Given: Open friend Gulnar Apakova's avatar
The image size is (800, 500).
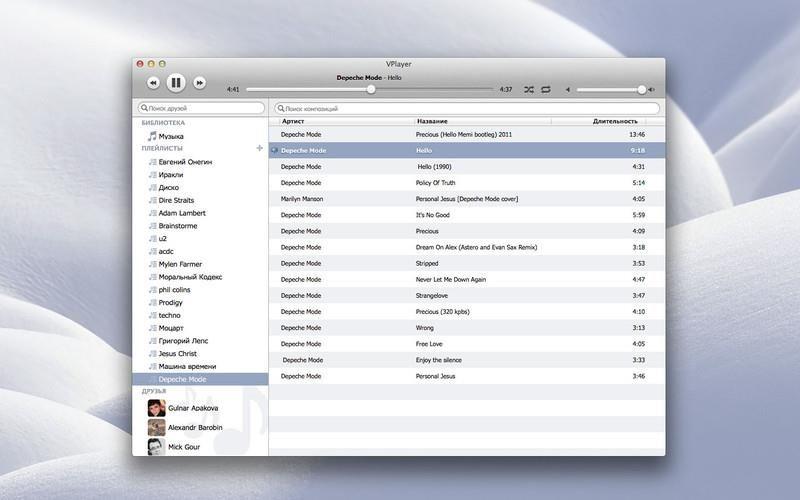Looking at the screenshot, I should click(157, 408).
